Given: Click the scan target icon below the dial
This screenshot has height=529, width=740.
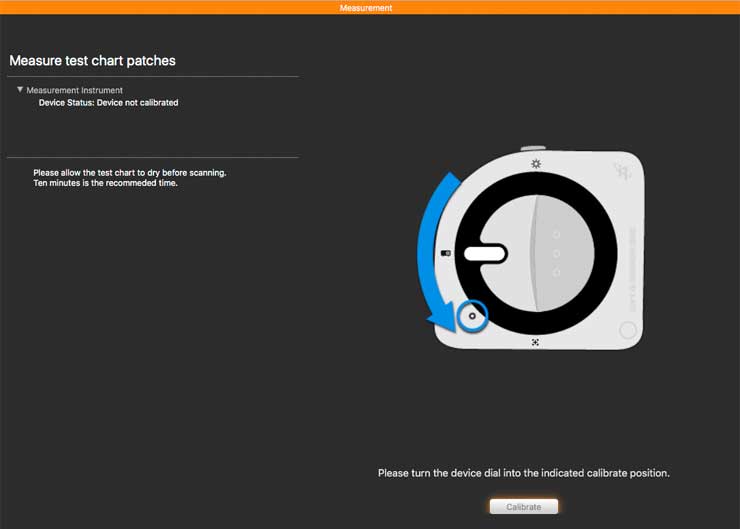Looking at the screenshot, I should pyautogui.click(x=535, y=342).
